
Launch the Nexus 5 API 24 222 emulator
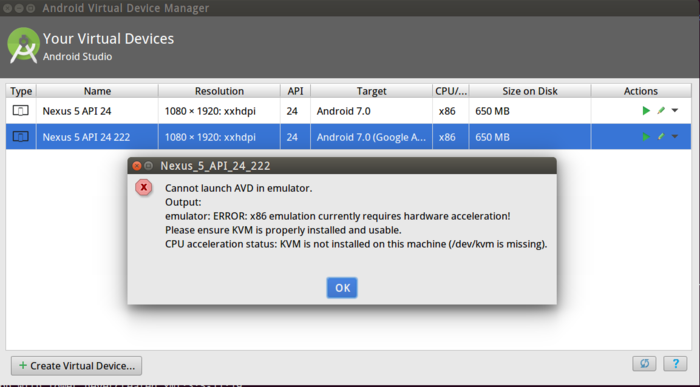coord(646,137)
